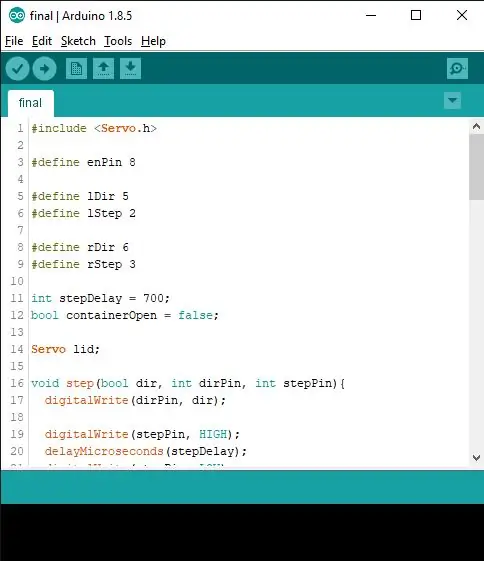This screenshot has height=561, width=484.
Task: Click on 'digitalWrite(dirPin, dir);' line
Action: [135, 400]
